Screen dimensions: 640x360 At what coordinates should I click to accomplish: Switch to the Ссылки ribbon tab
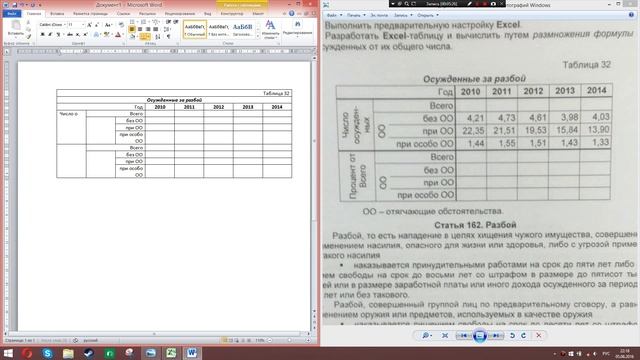tap(123, 13)
